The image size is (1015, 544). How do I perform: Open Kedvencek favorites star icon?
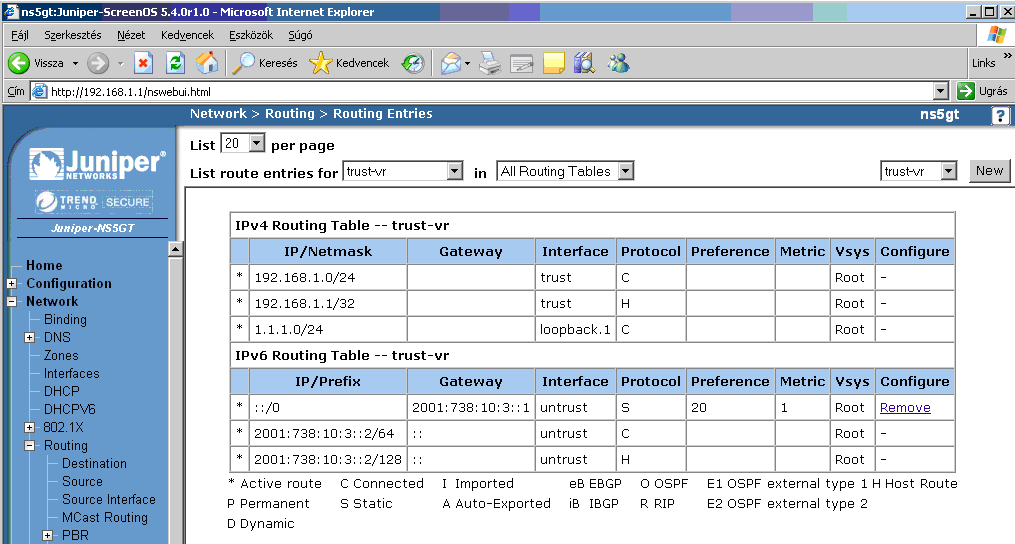[x=320, y=63]
